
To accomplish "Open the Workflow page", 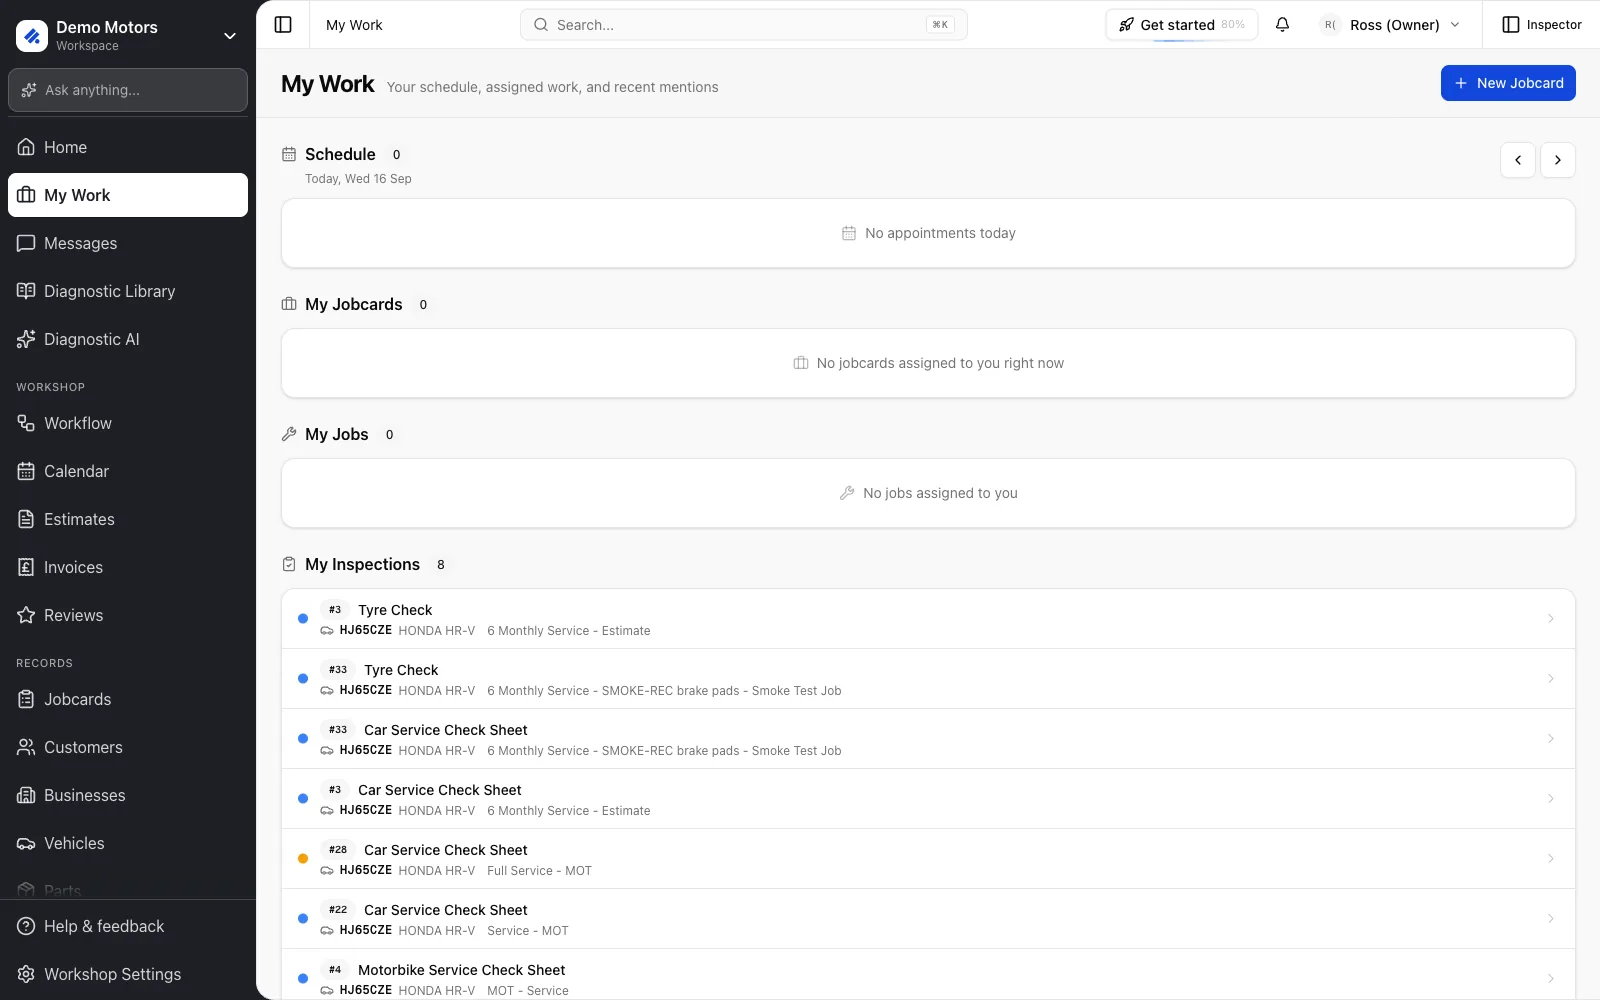I will coord(128,423).
